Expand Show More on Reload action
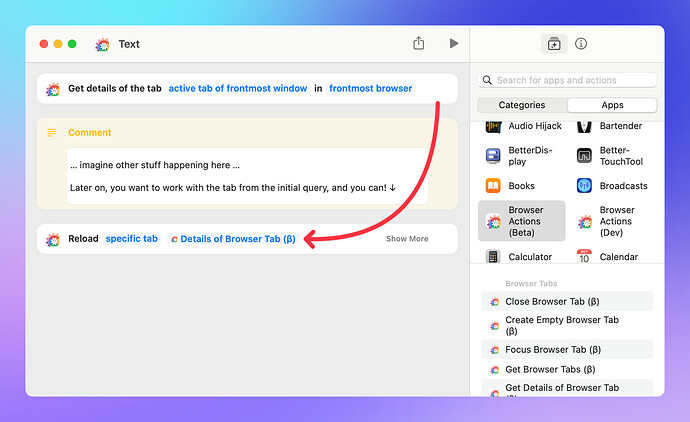Image resolution: width=690 pixels, height=422 pixels. pos(407,239)
